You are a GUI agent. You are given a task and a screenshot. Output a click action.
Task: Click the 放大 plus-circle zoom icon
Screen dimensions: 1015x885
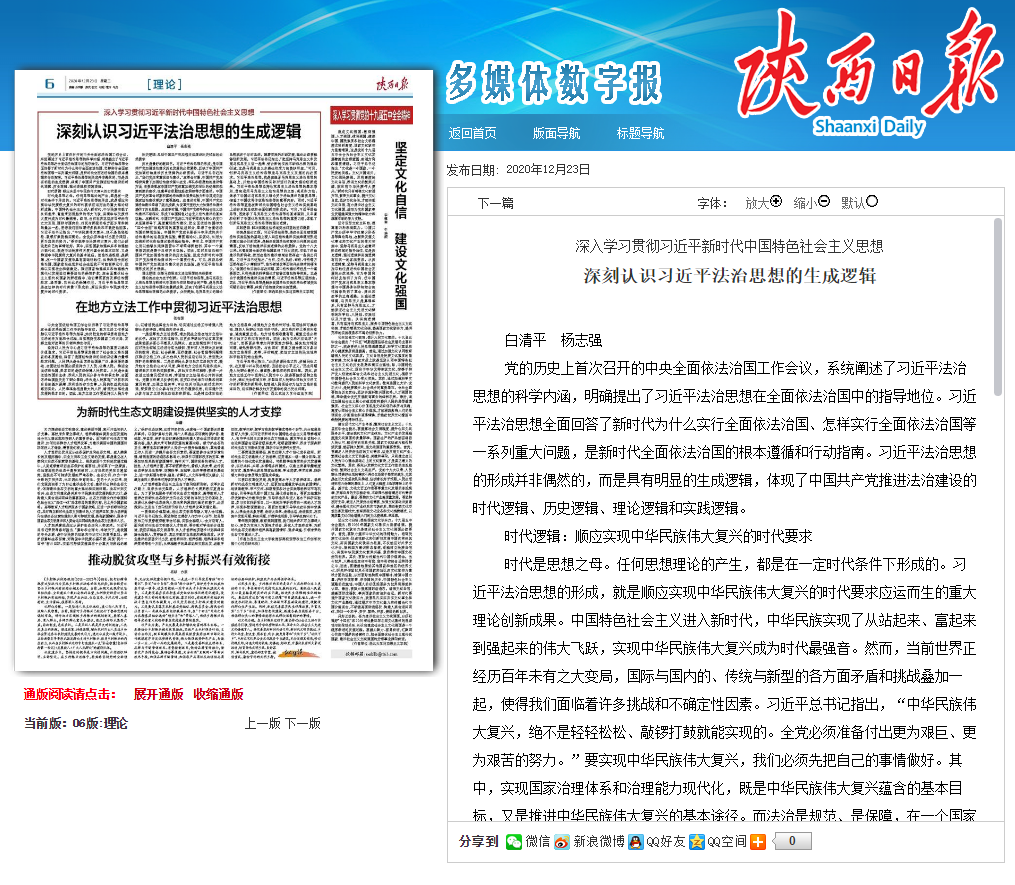[776, 201]
